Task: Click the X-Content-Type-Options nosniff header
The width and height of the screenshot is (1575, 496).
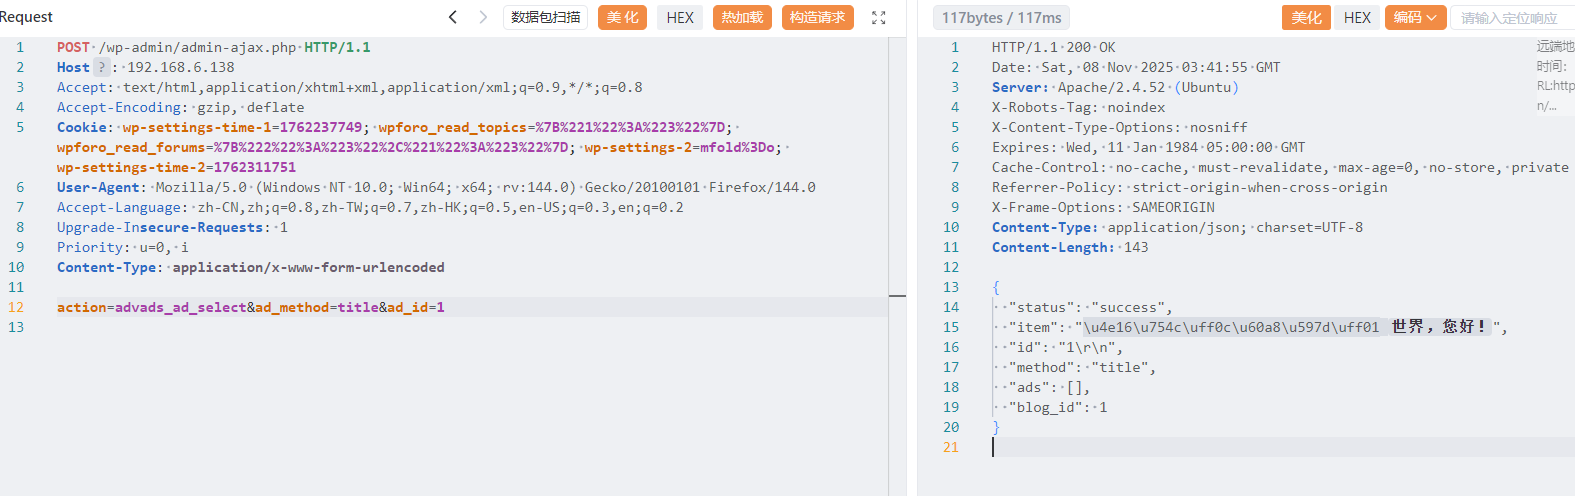Action: coord(1119,127)
